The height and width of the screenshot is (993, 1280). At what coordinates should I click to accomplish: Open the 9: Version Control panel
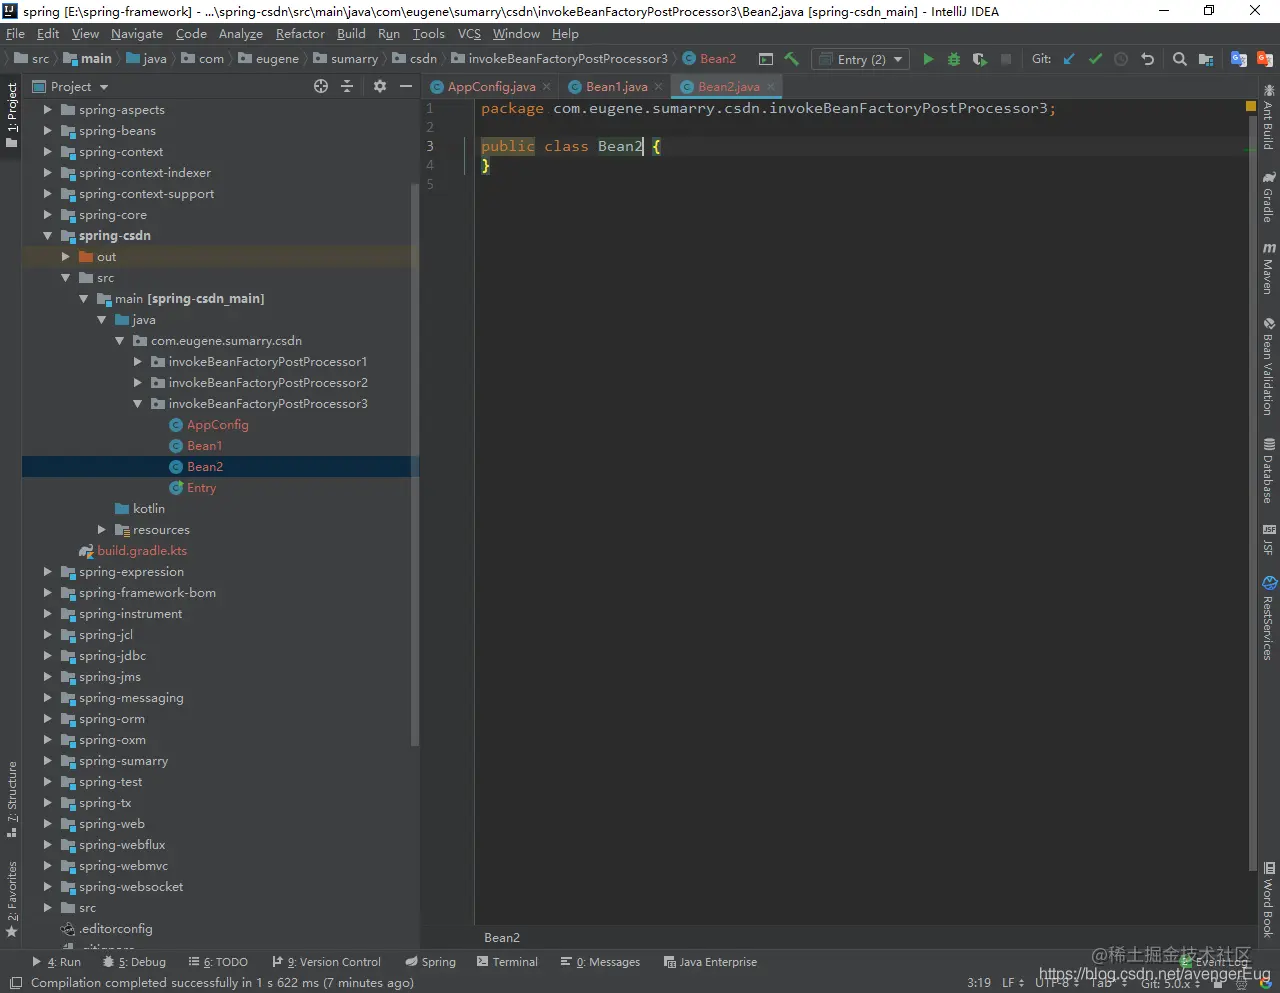click(327, 962)
